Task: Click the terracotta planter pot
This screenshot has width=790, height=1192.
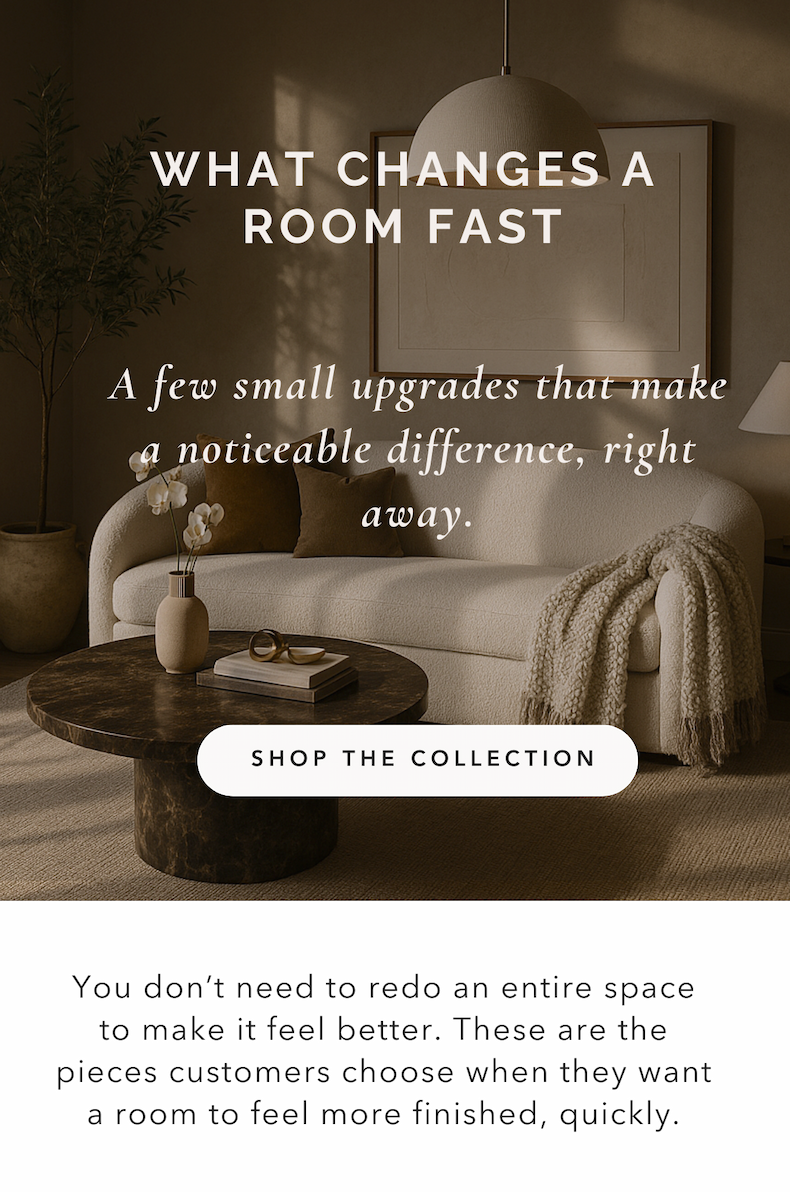Action: [x=40, y=589]
